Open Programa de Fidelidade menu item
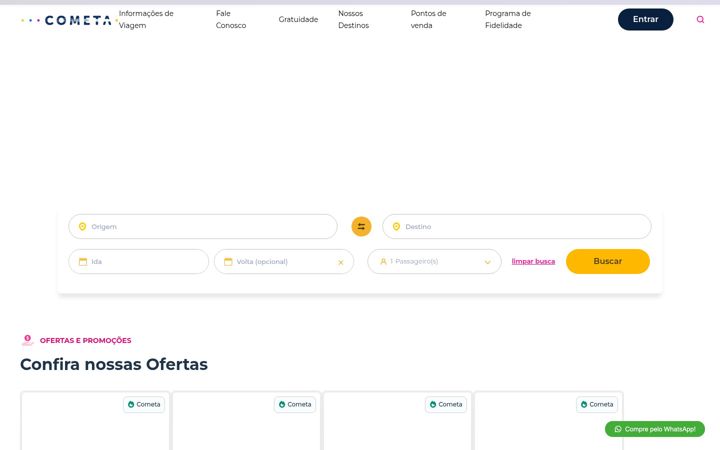 508,19
